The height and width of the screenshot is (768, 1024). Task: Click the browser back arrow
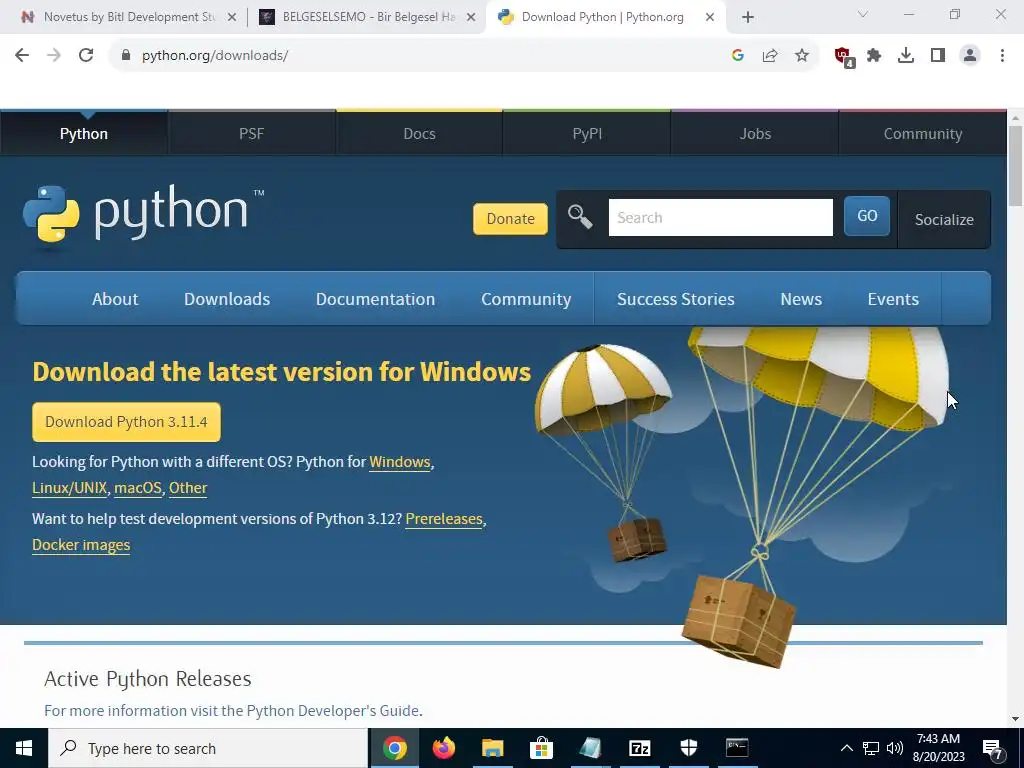(x=22, y=55)
